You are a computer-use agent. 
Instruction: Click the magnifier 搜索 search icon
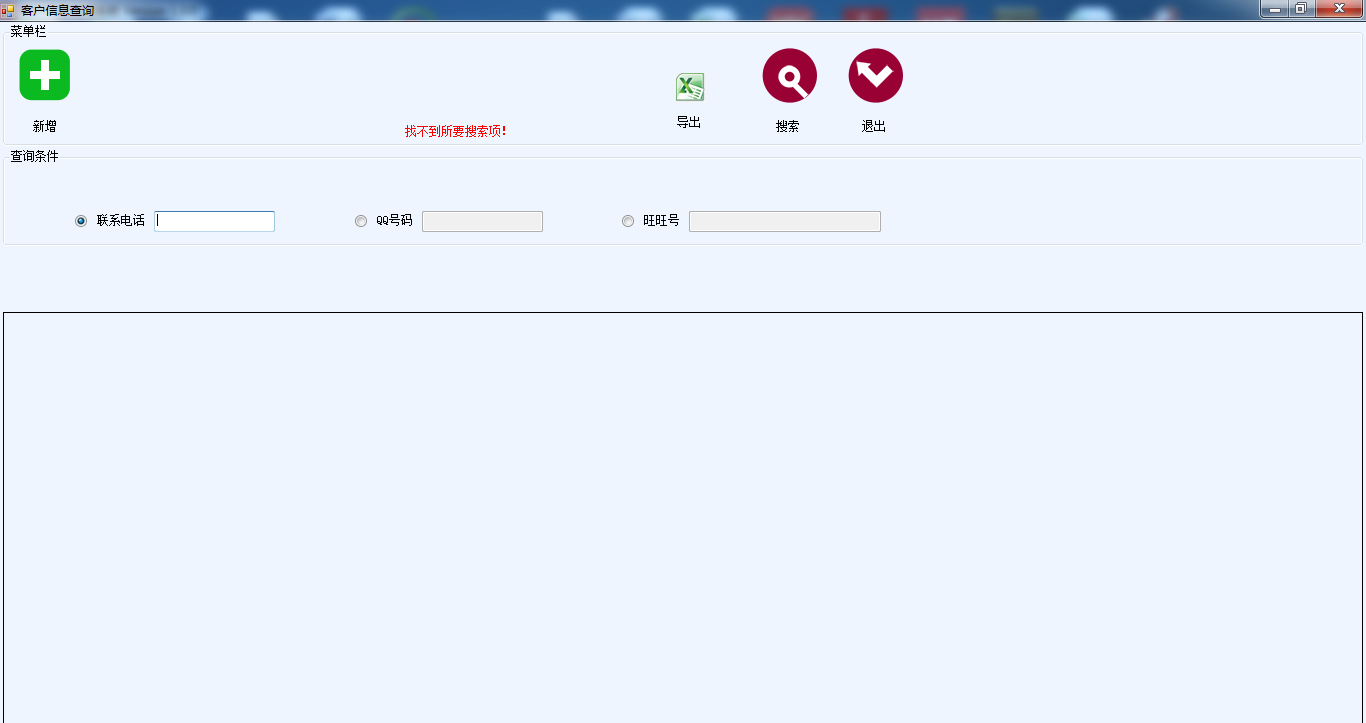[x=790, y=76]
